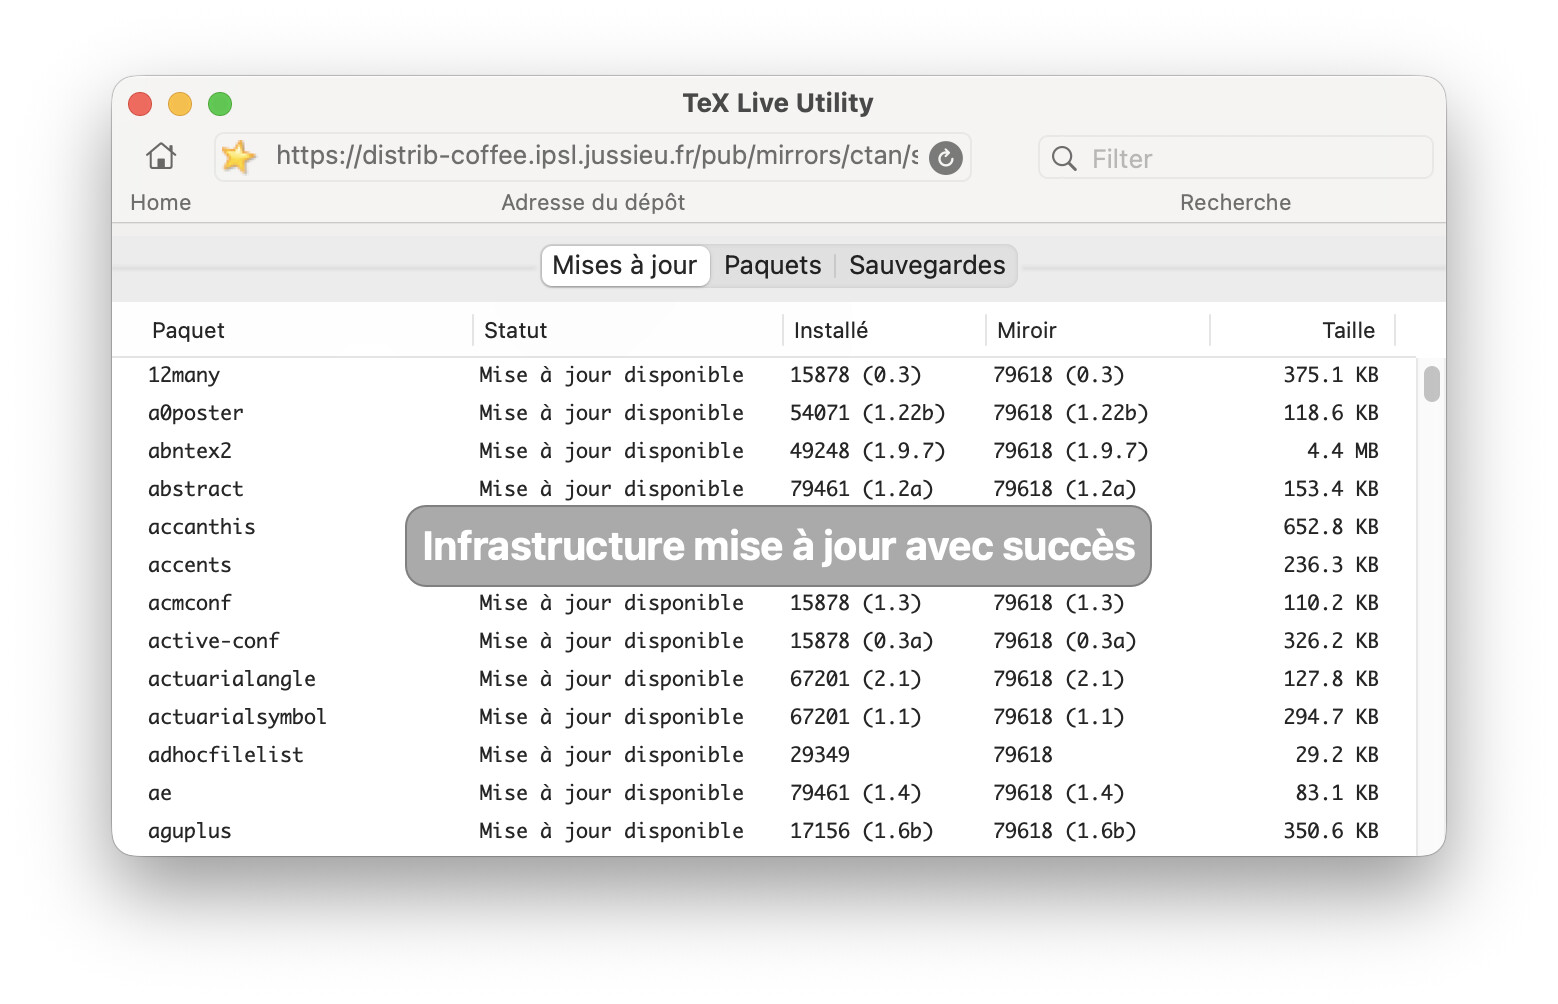
Task: Select the actuarialsymbol package row
Action: [x=764, y=717]
